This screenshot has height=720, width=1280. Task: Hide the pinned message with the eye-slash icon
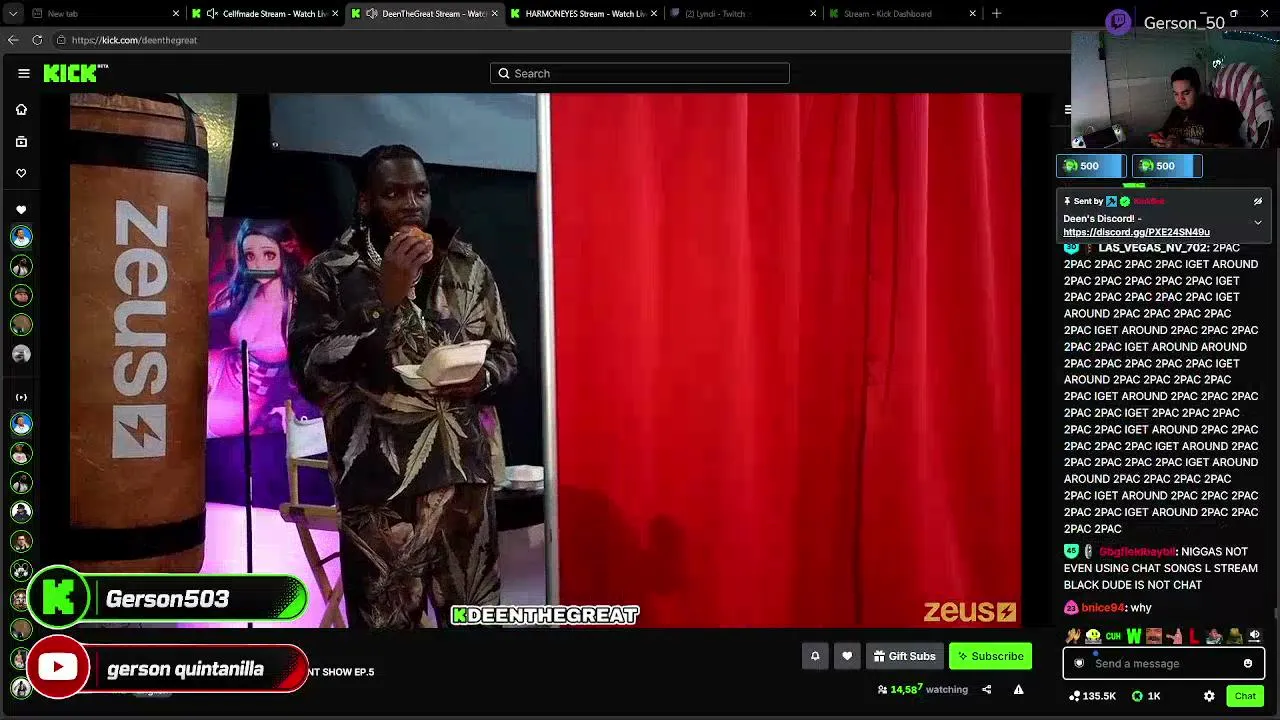point(1258,201)
